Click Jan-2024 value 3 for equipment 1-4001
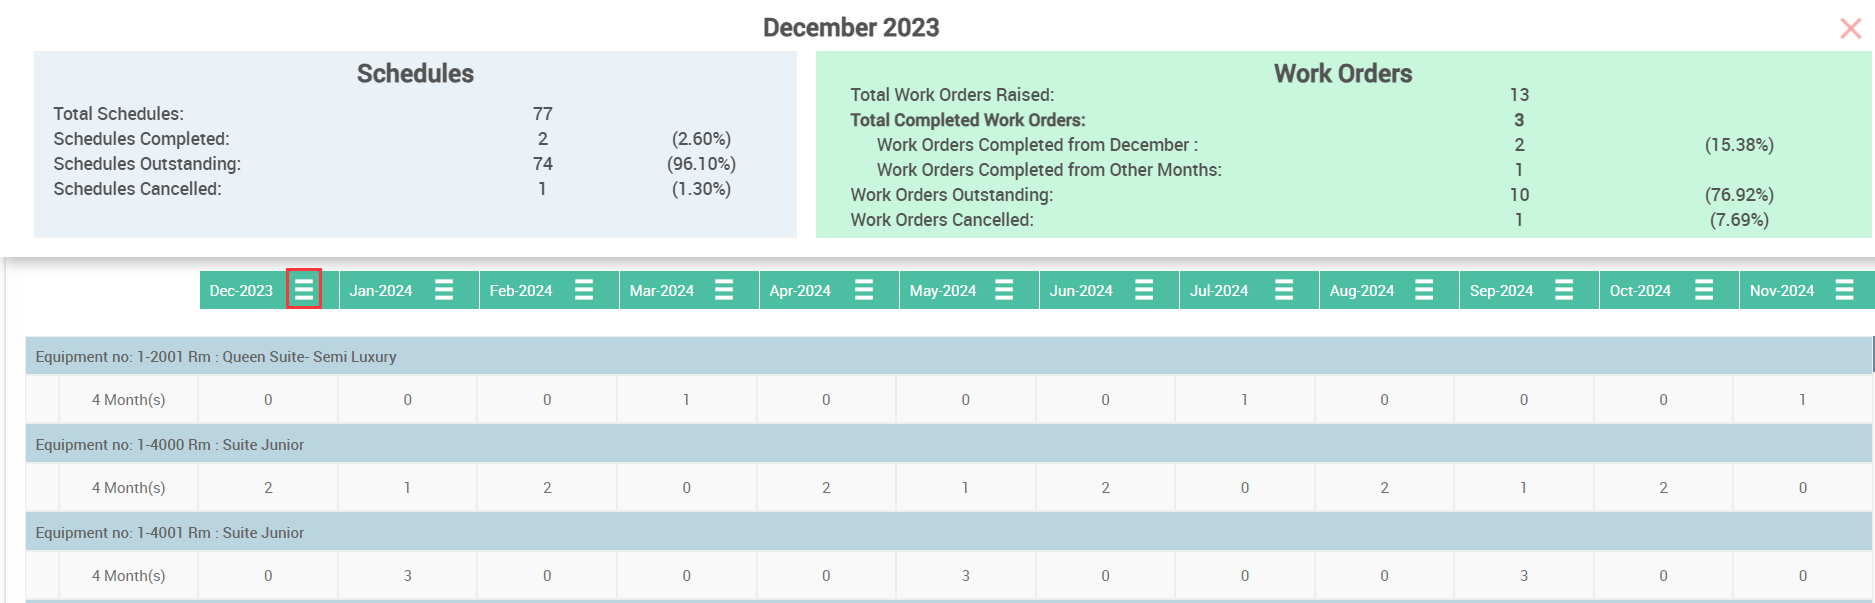1875x603 pixels. coord(407,576)
